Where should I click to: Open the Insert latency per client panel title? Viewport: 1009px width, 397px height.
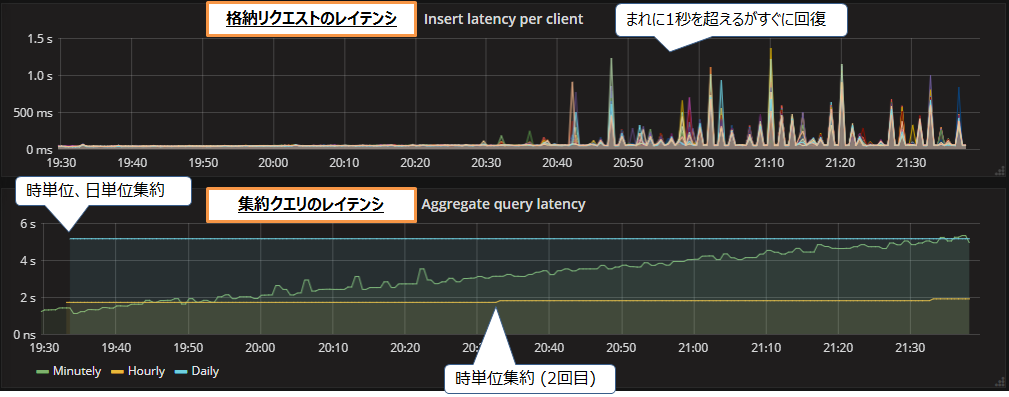503,19
